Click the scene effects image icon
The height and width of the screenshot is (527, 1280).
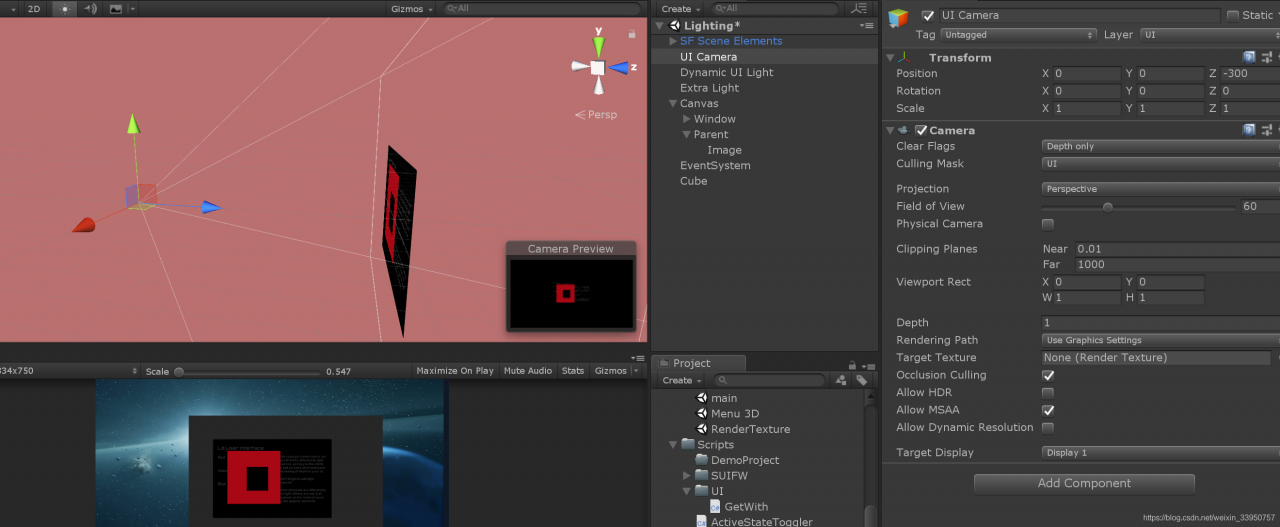click(116, 9)
